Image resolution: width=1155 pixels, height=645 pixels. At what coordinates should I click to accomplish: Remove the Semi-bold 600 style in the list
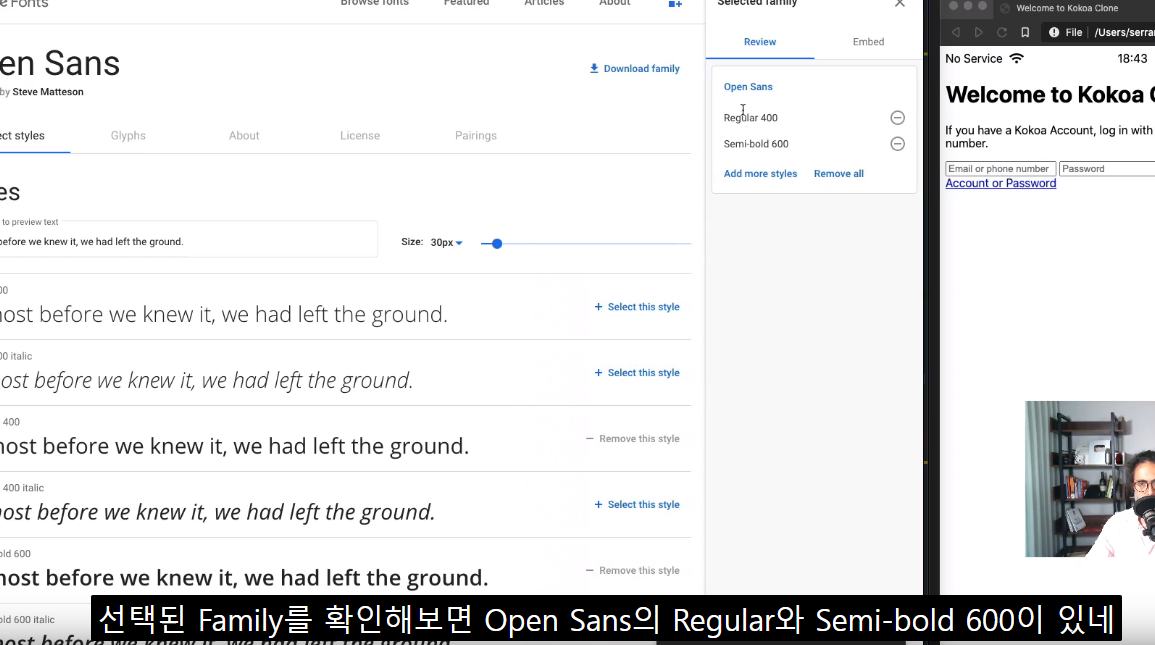tap(633, 571)
